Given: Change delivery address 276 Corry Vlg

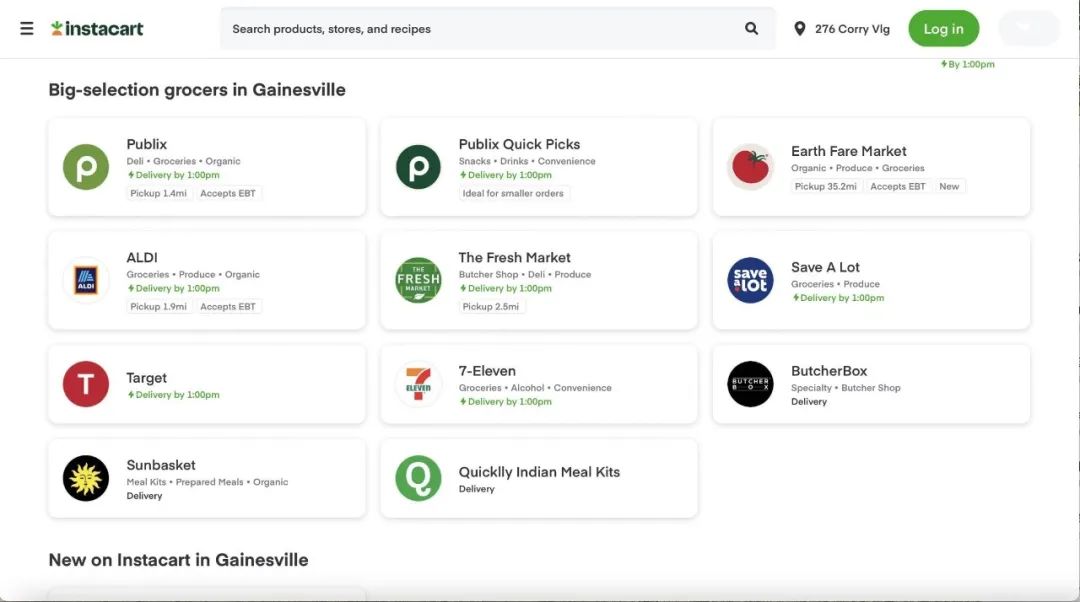Looking at the screenshot, I should (852, 29).
